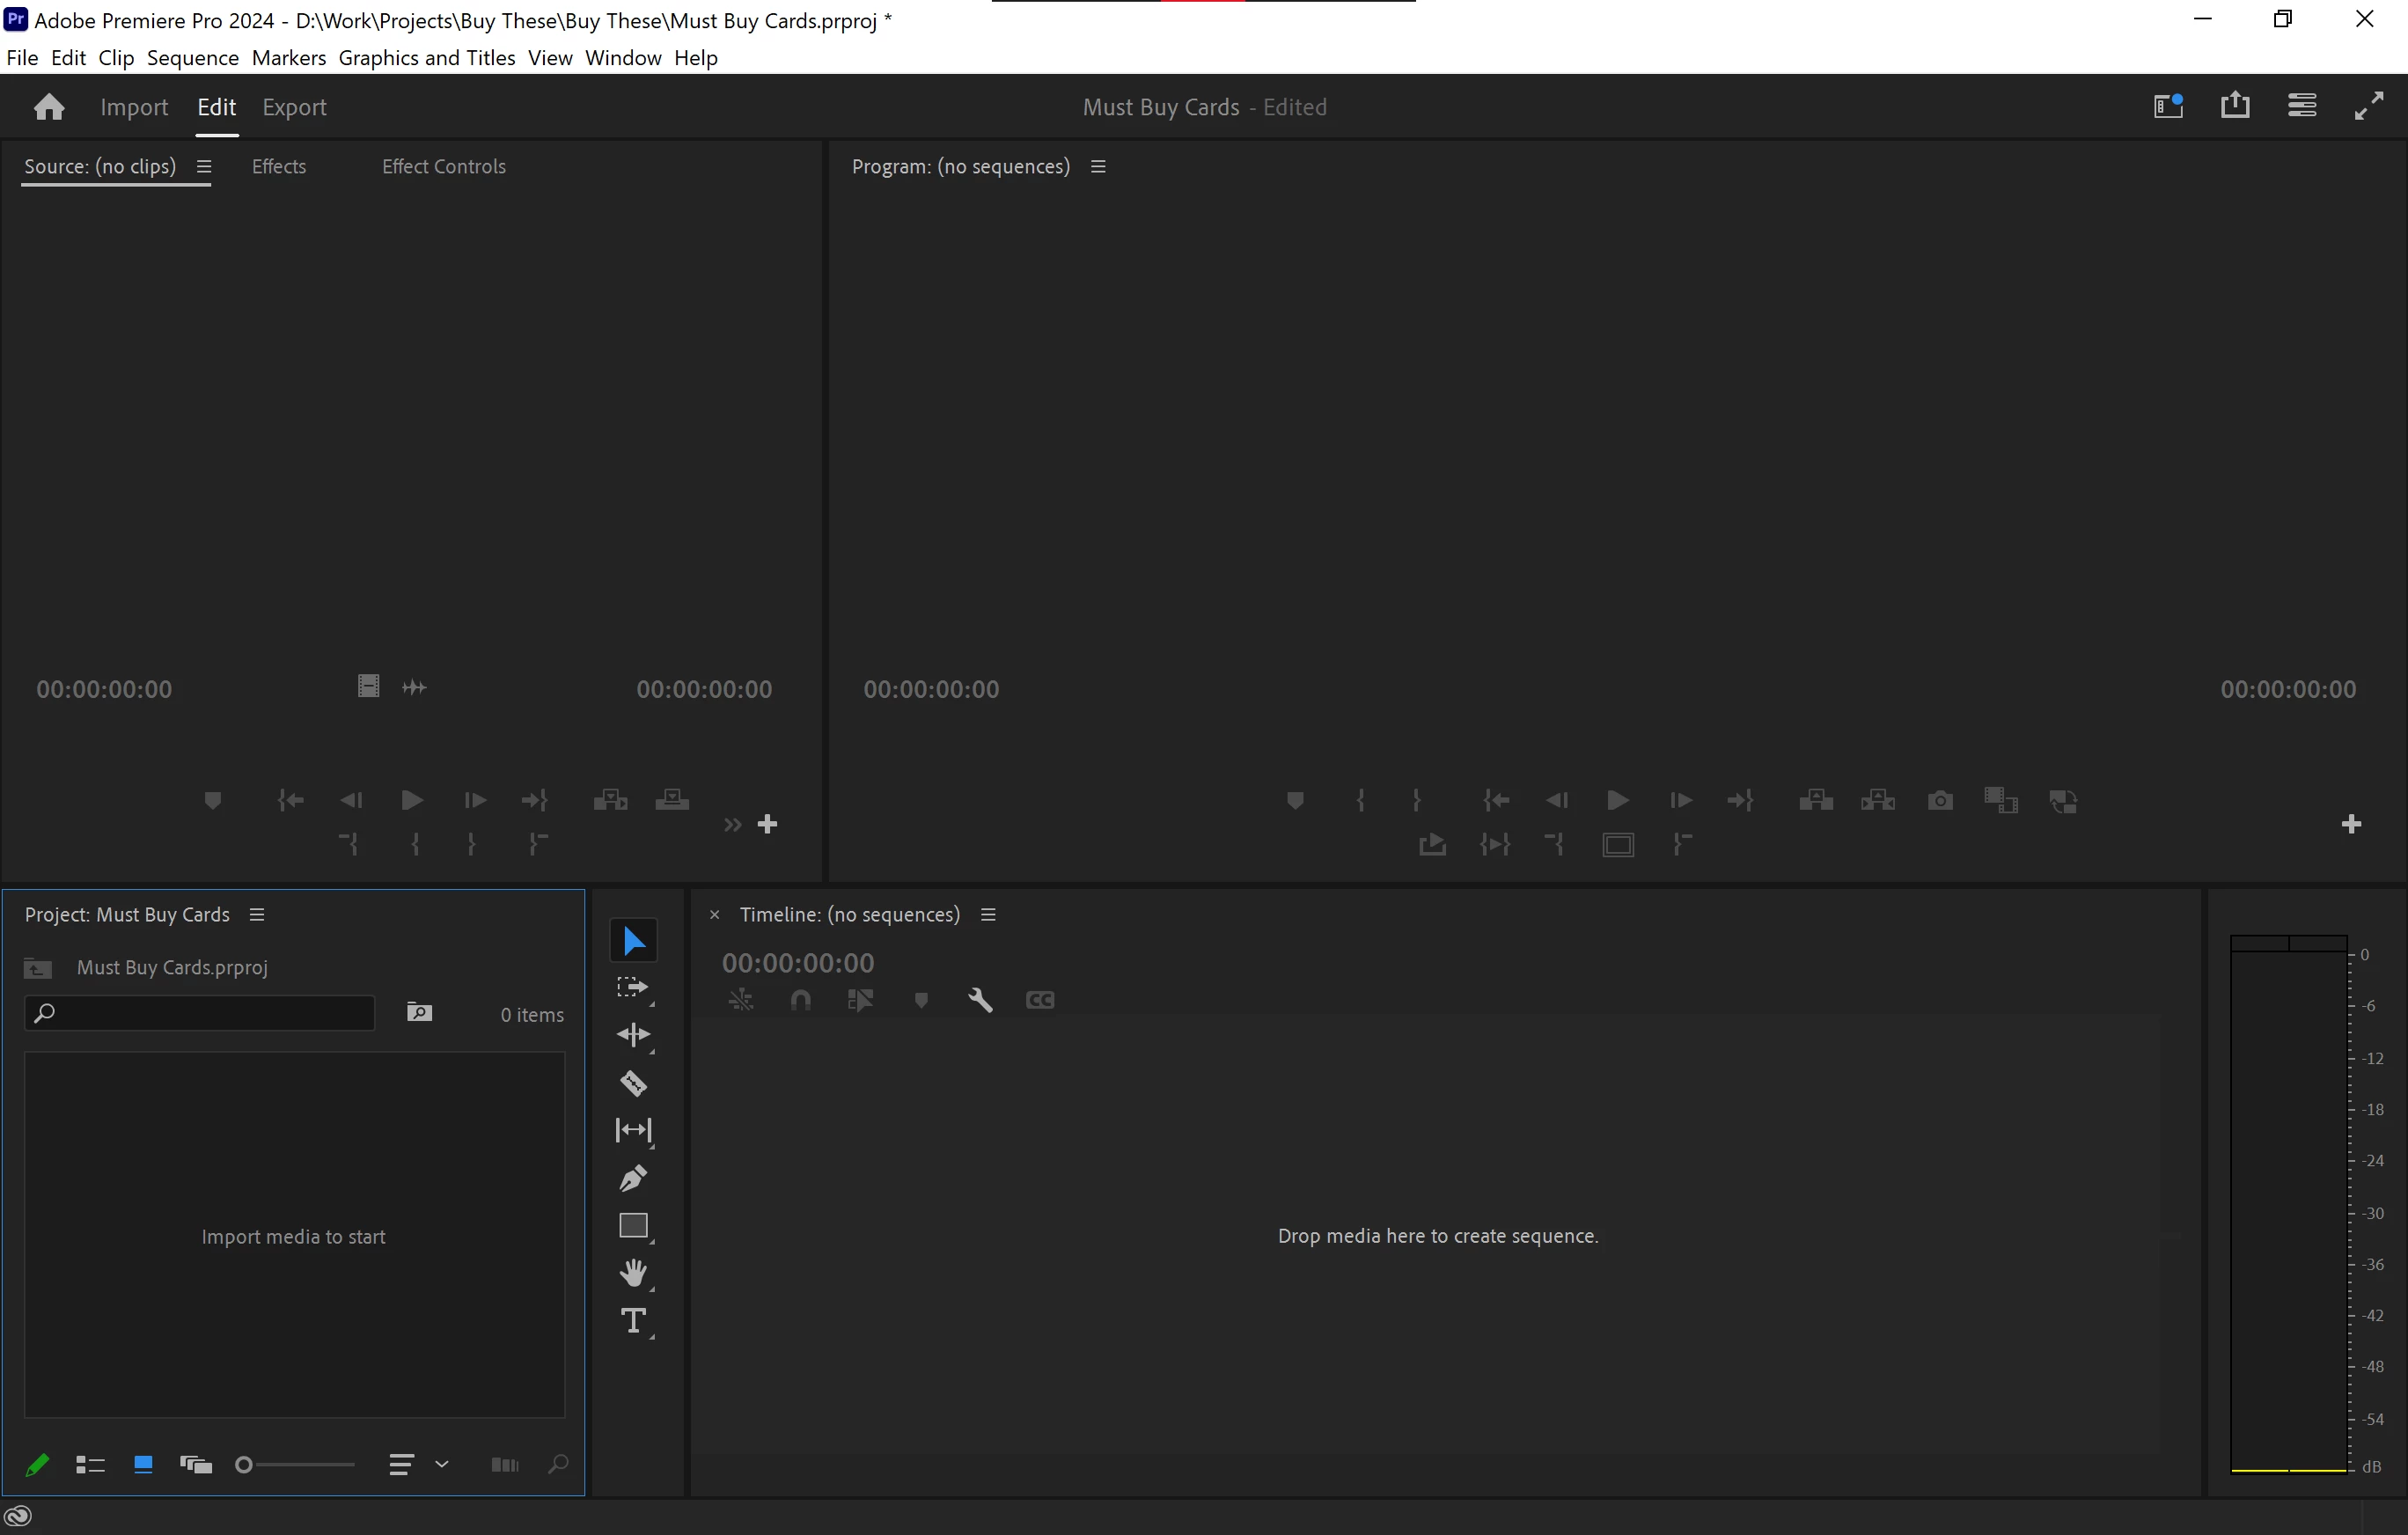Select the Pen tool
Image resolution: width=2408 pixels, height=1535 pixels.
click(633, 1178)
